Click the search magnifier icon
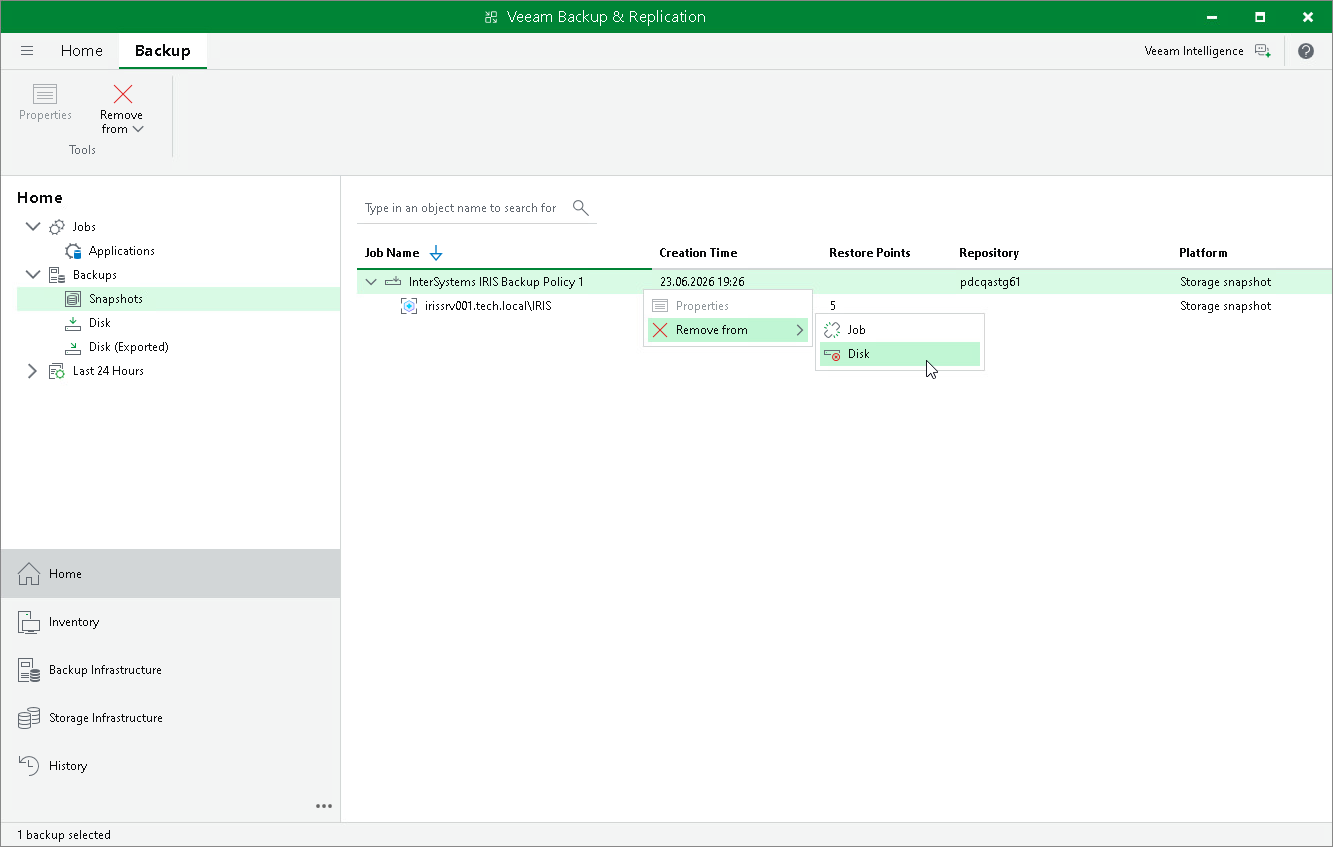Screen dimensions: 1333x847 click(x=581, y=208)
